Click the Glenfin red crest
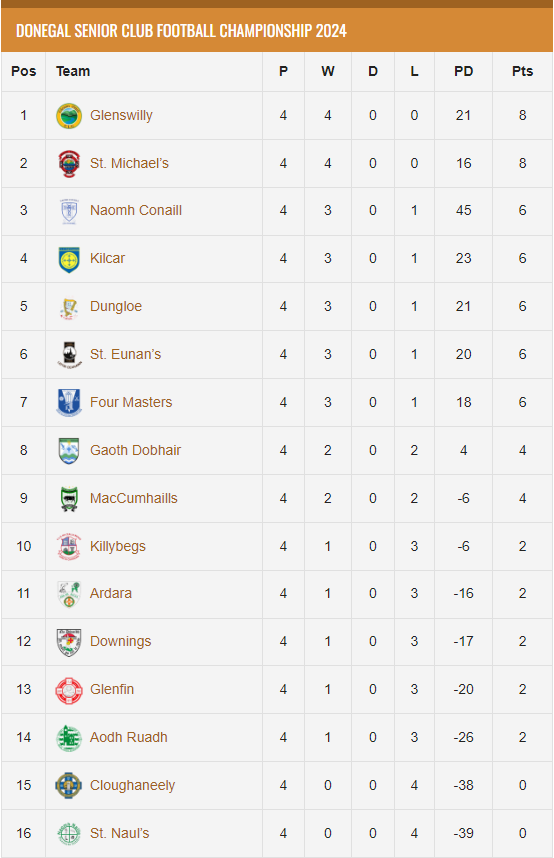The height and width of the screenshot is (858, 554). pos(69,690)
